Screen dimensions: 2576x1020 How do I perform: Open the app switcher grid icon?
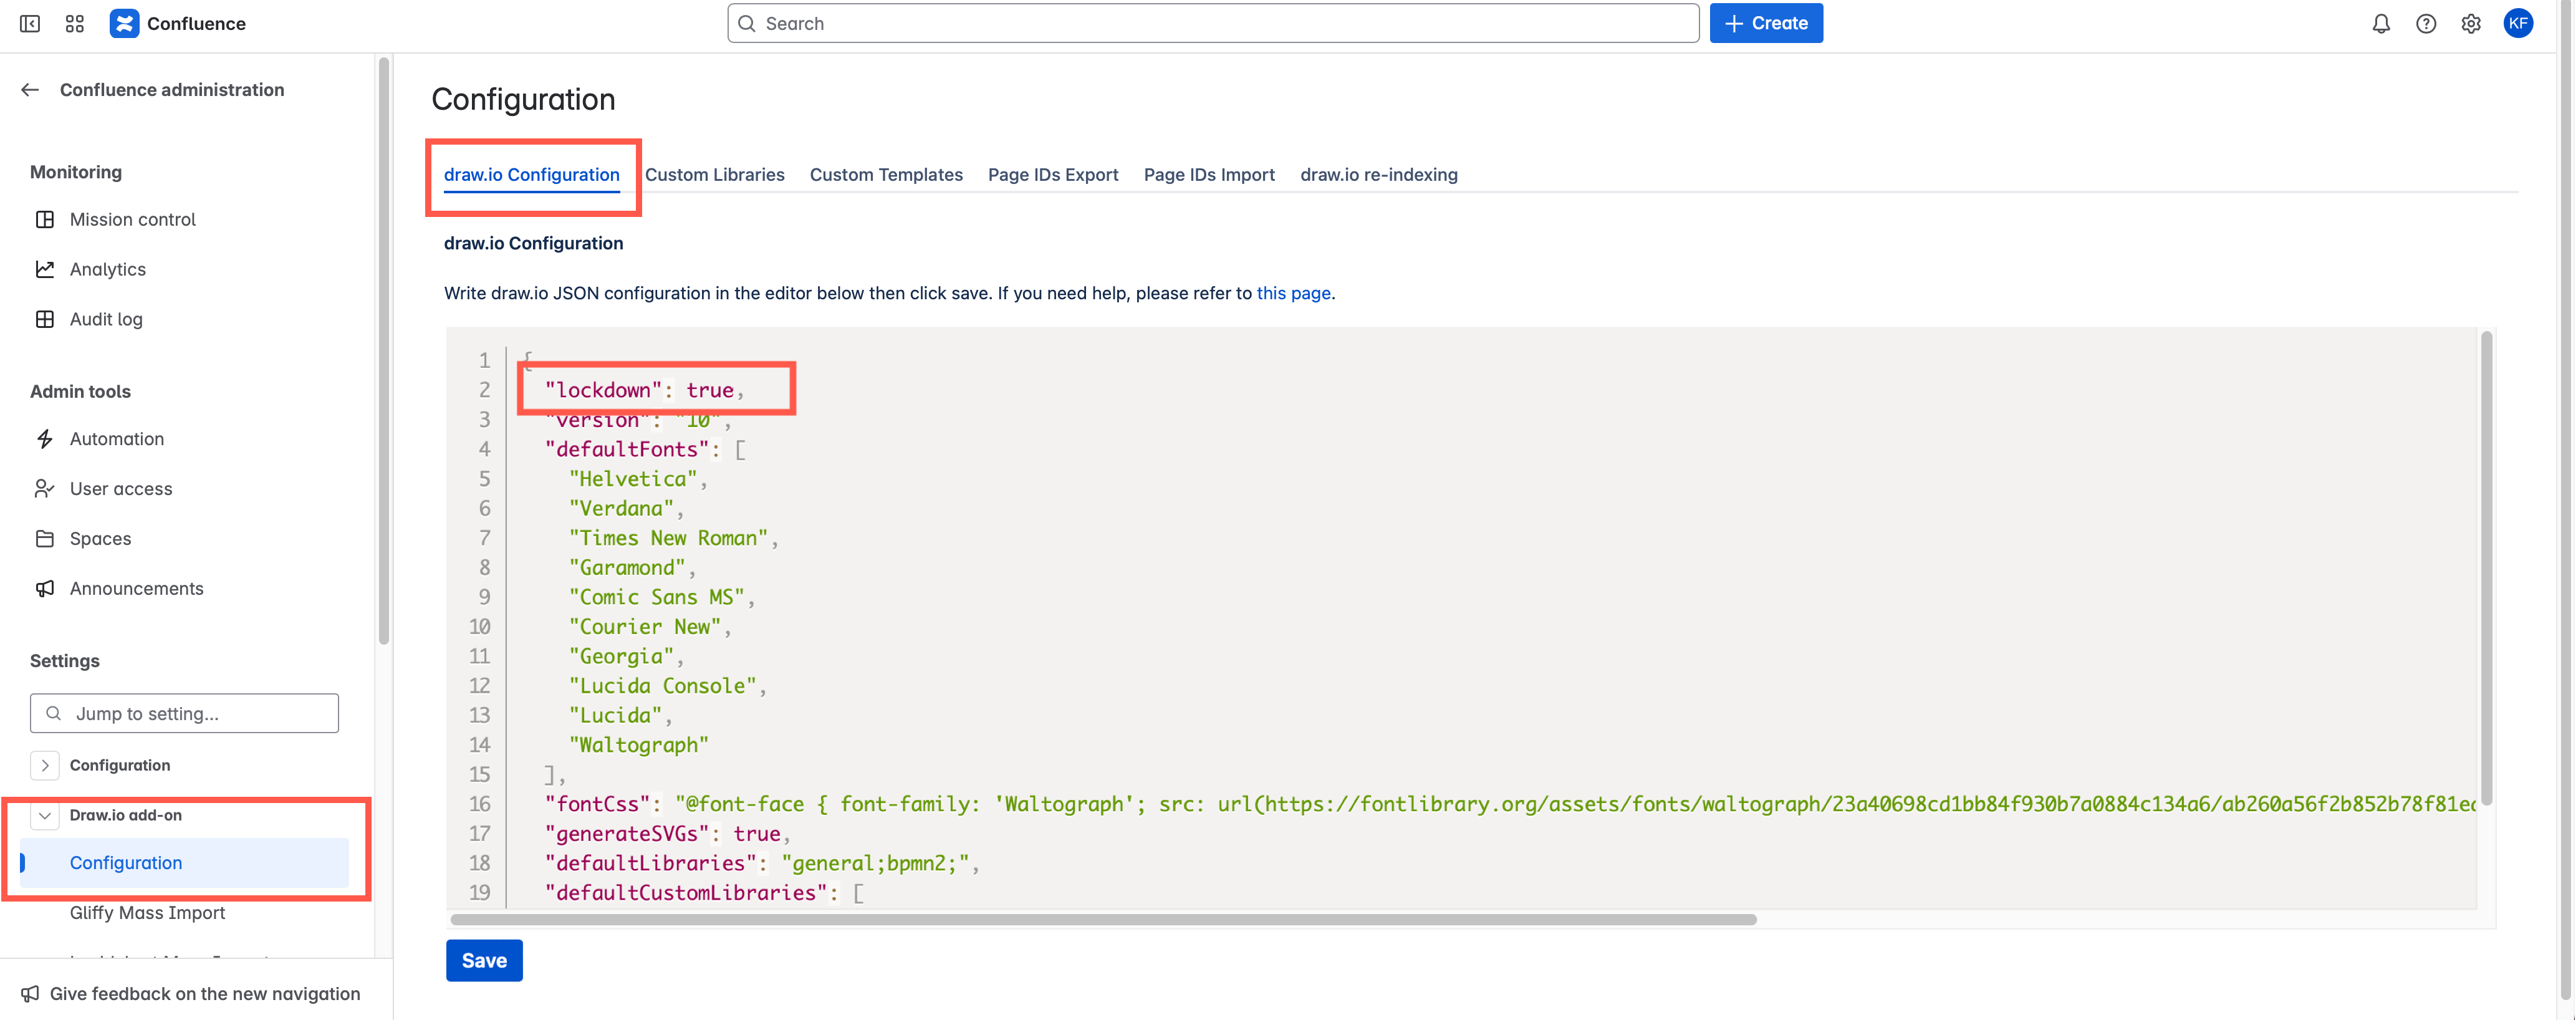pos(73,23)
